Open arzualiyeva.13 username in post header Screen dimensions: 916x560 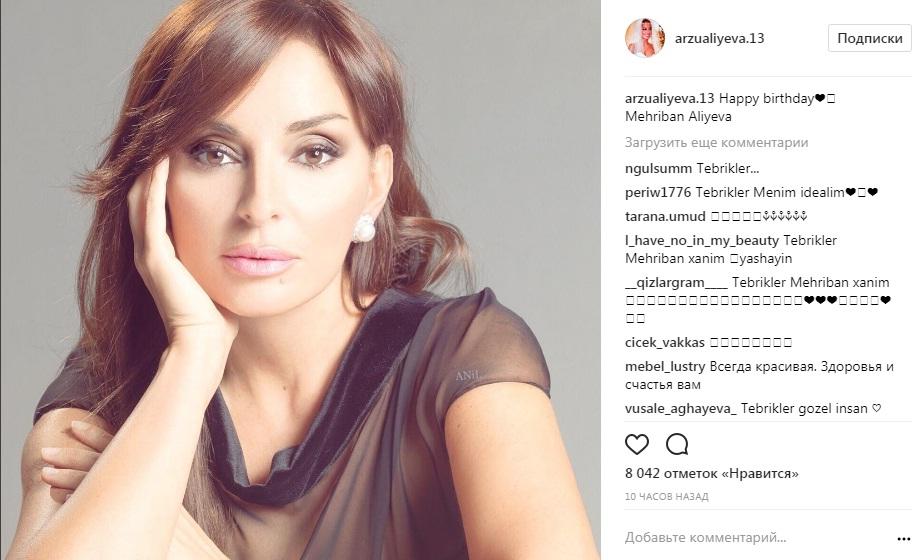click(x=719, y=39)
